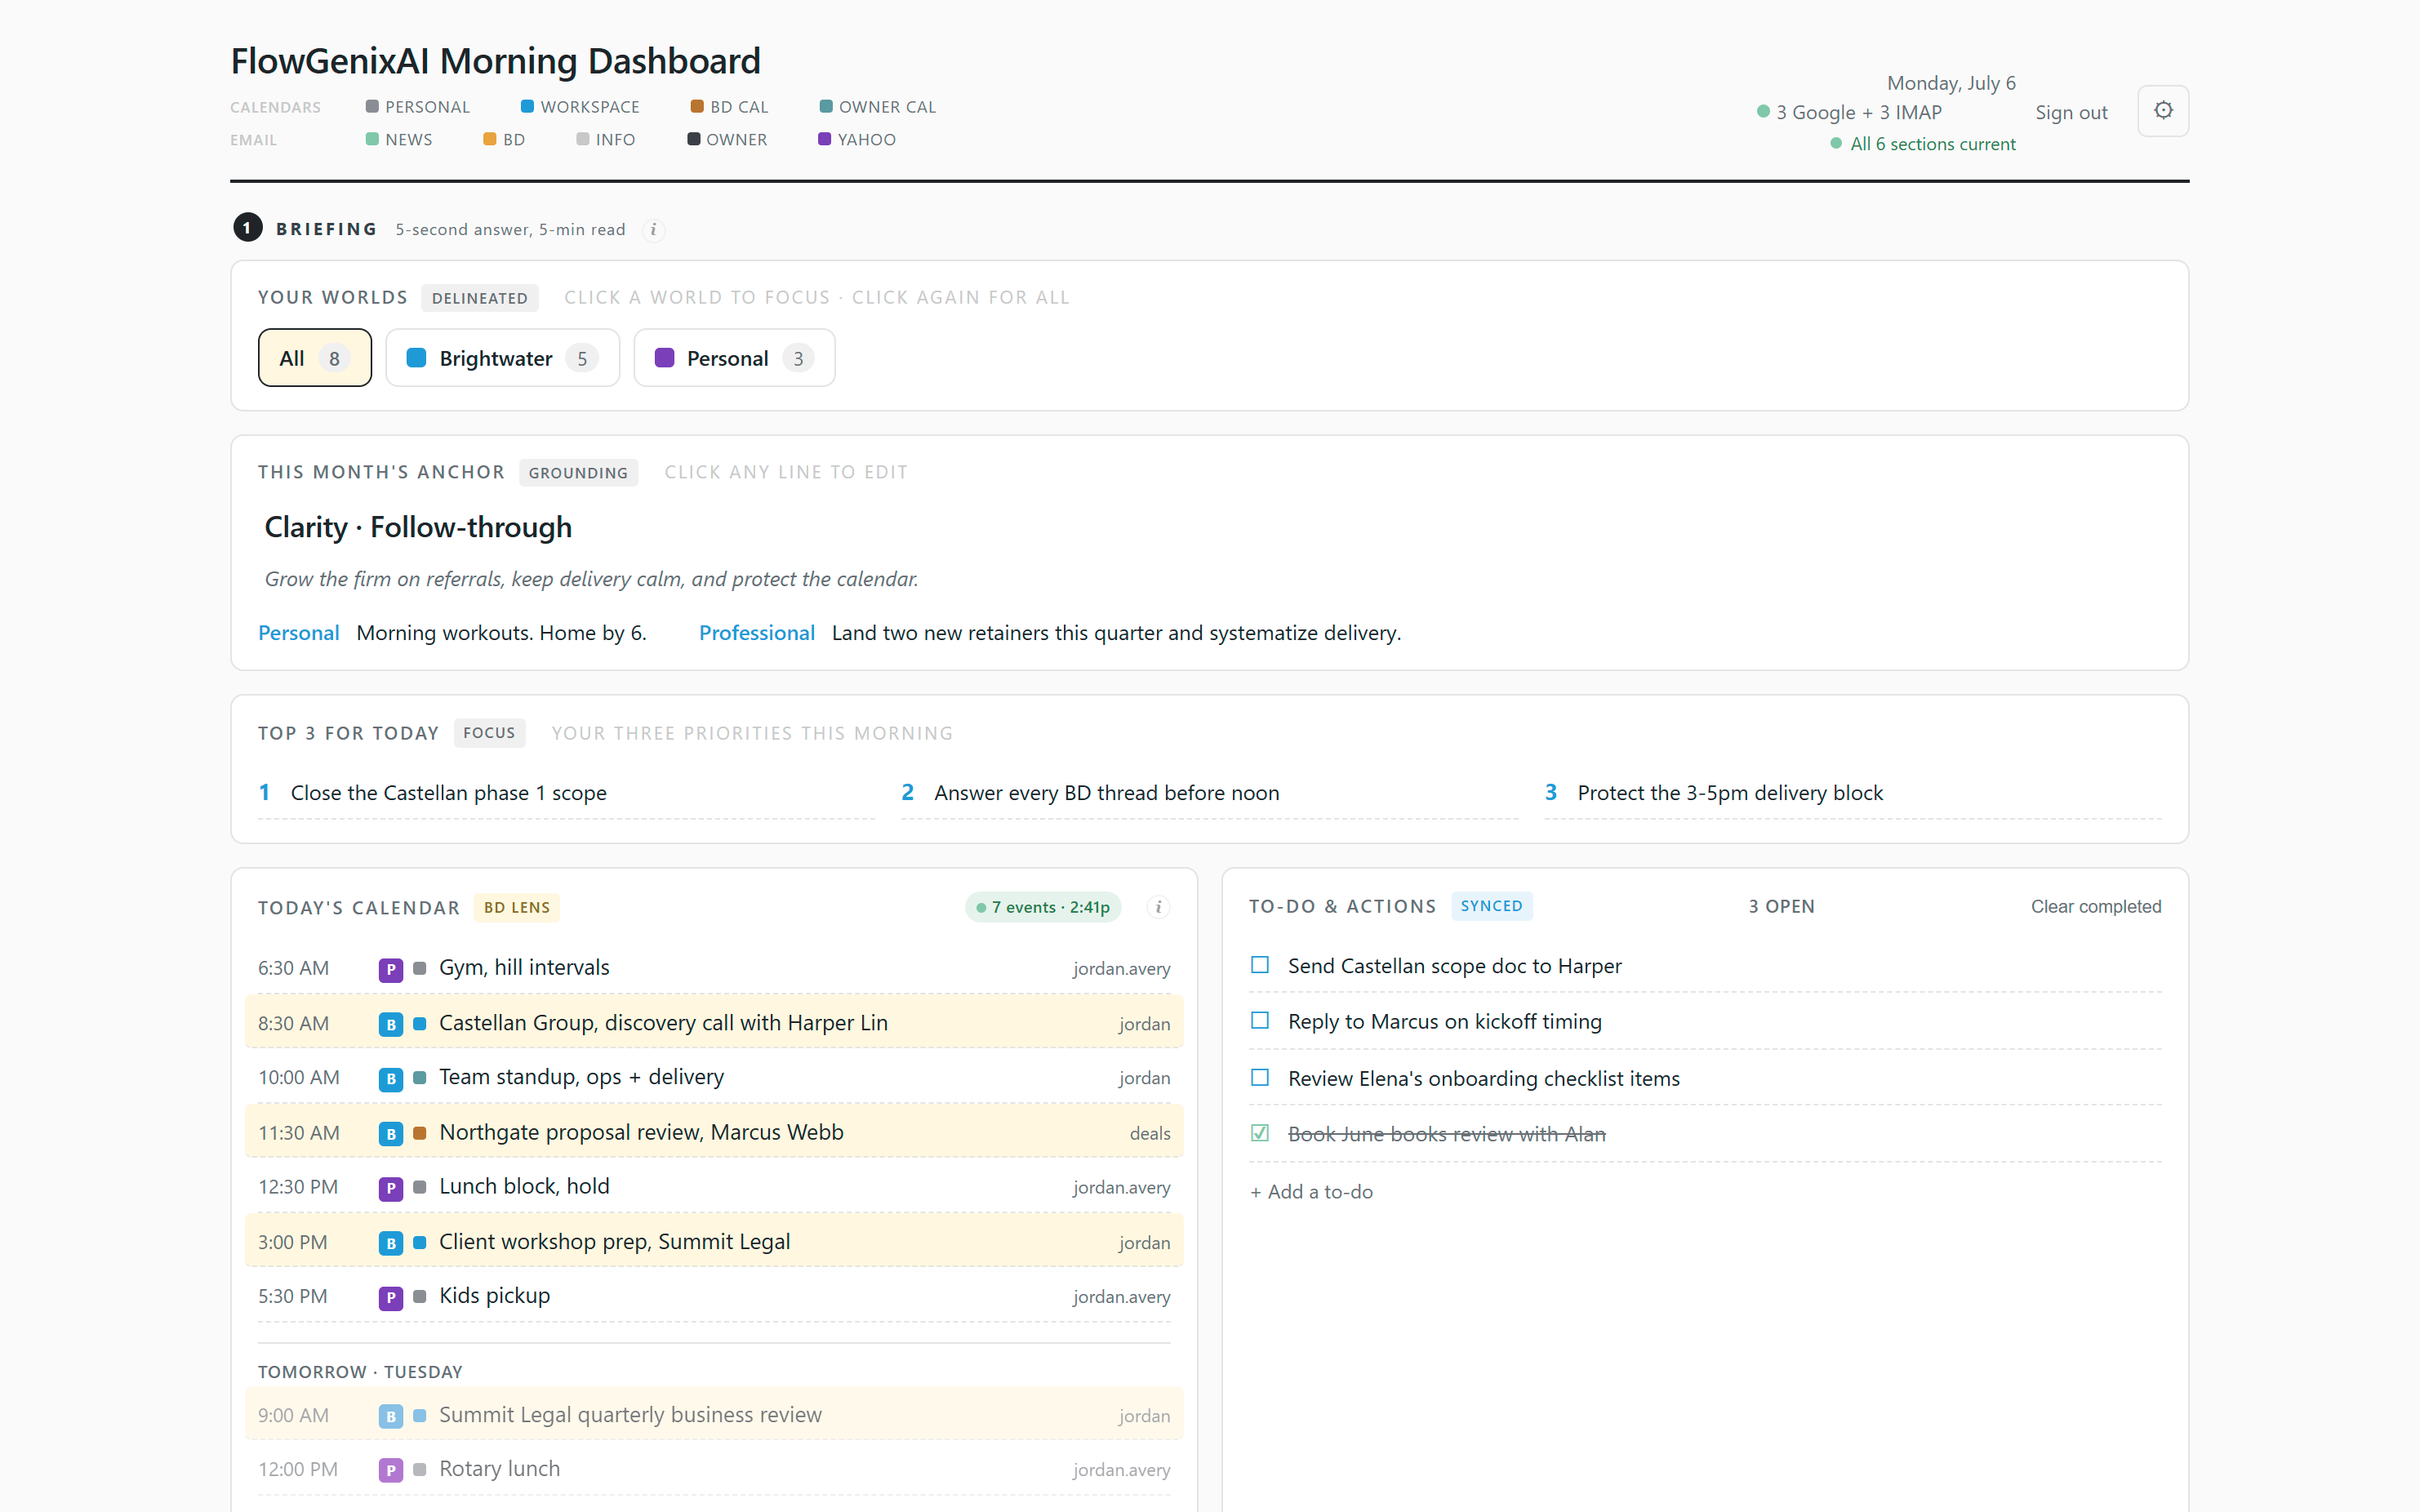2420x1512 pixels.
Task: Click the 7 events status pill
Action: [x=1043, y=907]
